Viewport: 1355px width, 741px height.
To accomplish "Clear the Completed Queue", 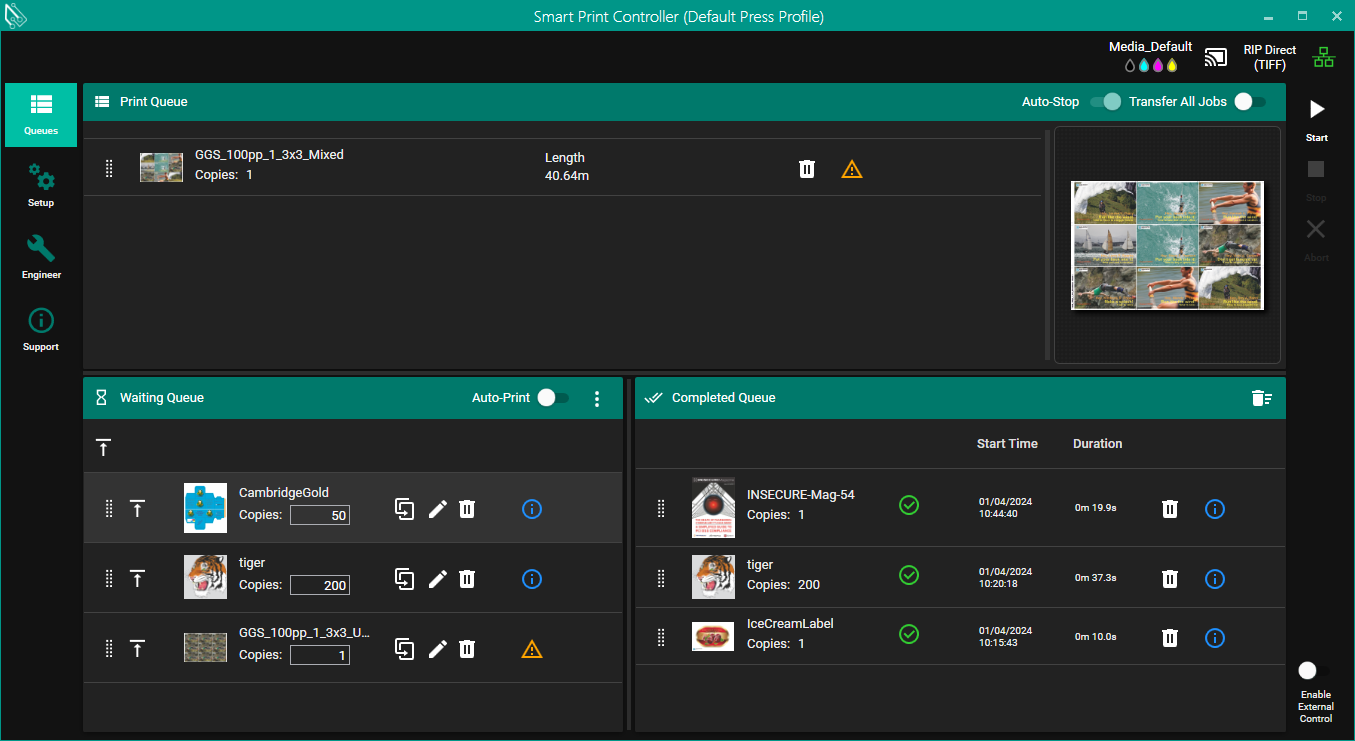I will pyautogui.click(x=1262, y=397).
